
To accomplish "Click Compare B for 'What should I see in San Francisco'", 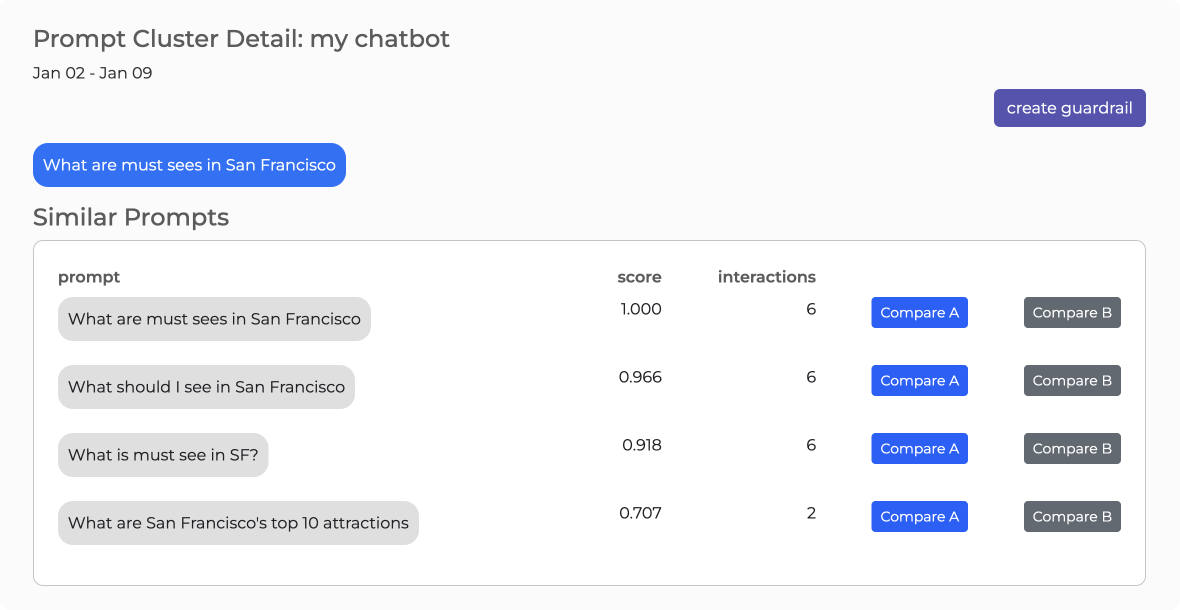I will pyautogui.click(x=1071, y=380).
